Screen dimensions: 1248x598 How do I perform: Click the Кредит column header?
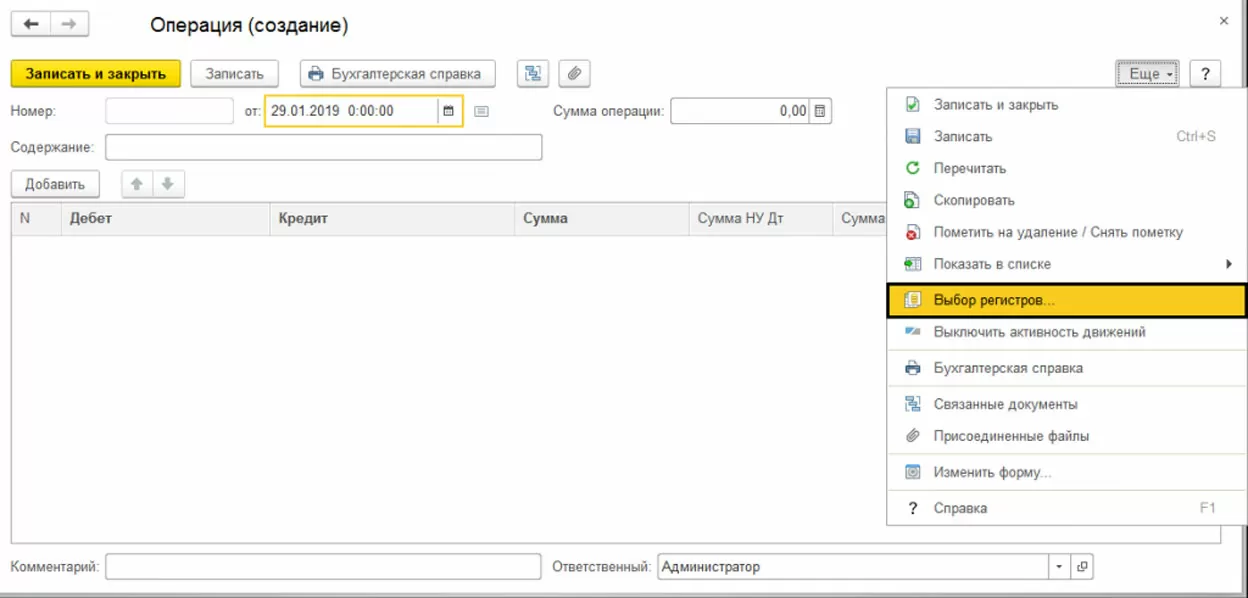(392, 218)
